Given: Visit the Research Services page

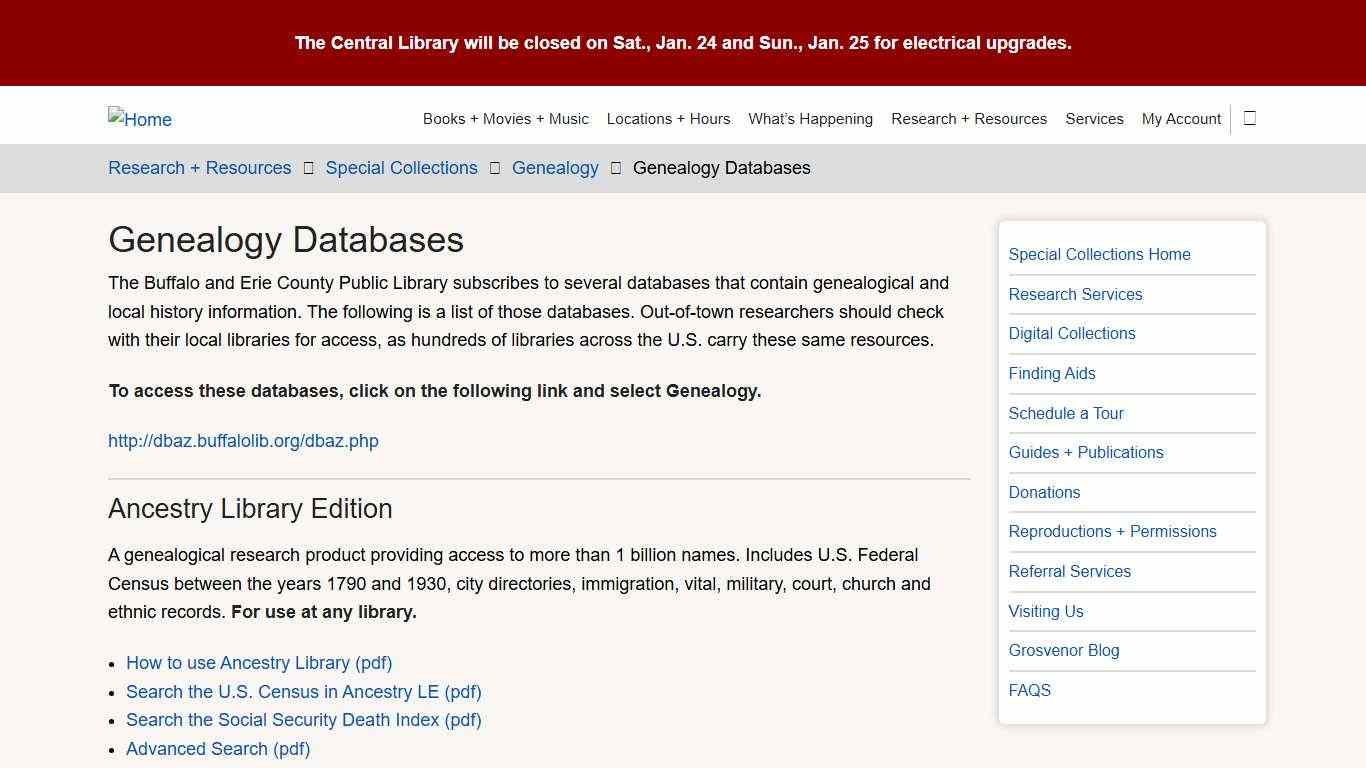Looking at the screenshot, I should coord(1075,294).
